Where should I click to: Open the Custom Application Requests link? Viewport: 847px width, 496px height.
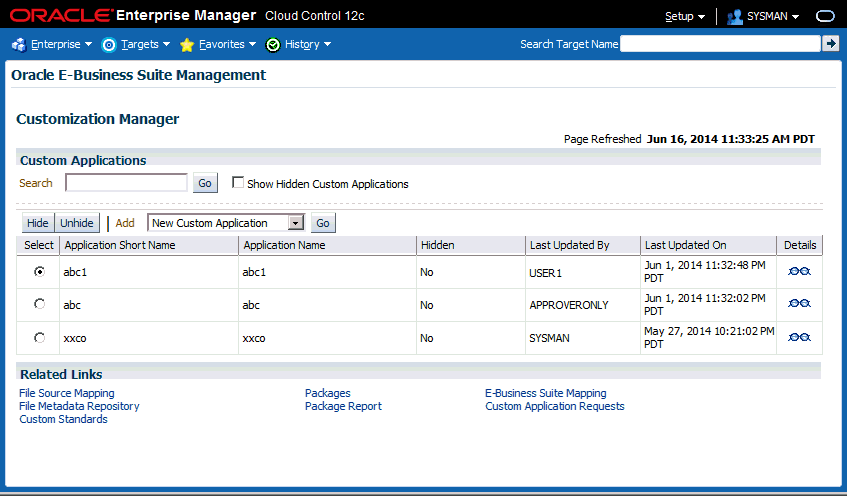(555, 406)
